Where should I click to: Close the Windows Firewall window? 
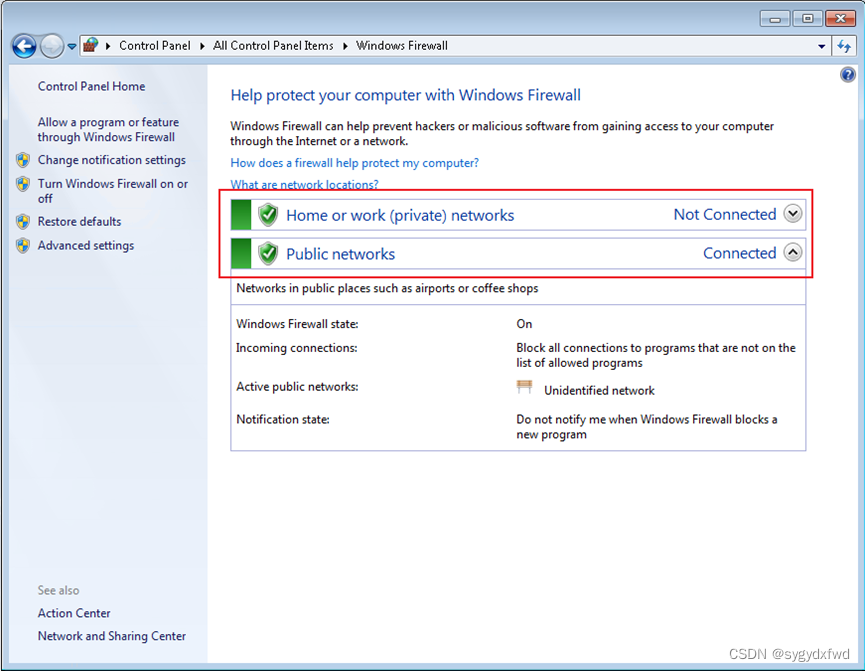pos(840,19)
